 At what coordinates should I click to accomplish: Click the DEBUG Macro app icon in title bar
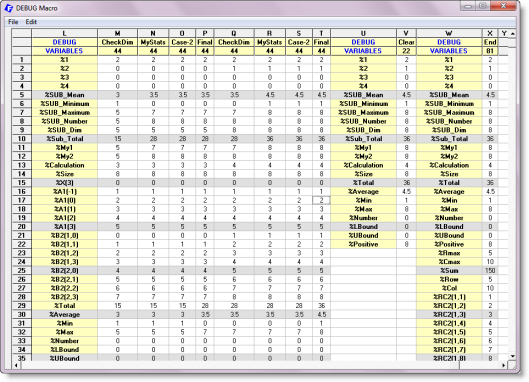(8, 8)
